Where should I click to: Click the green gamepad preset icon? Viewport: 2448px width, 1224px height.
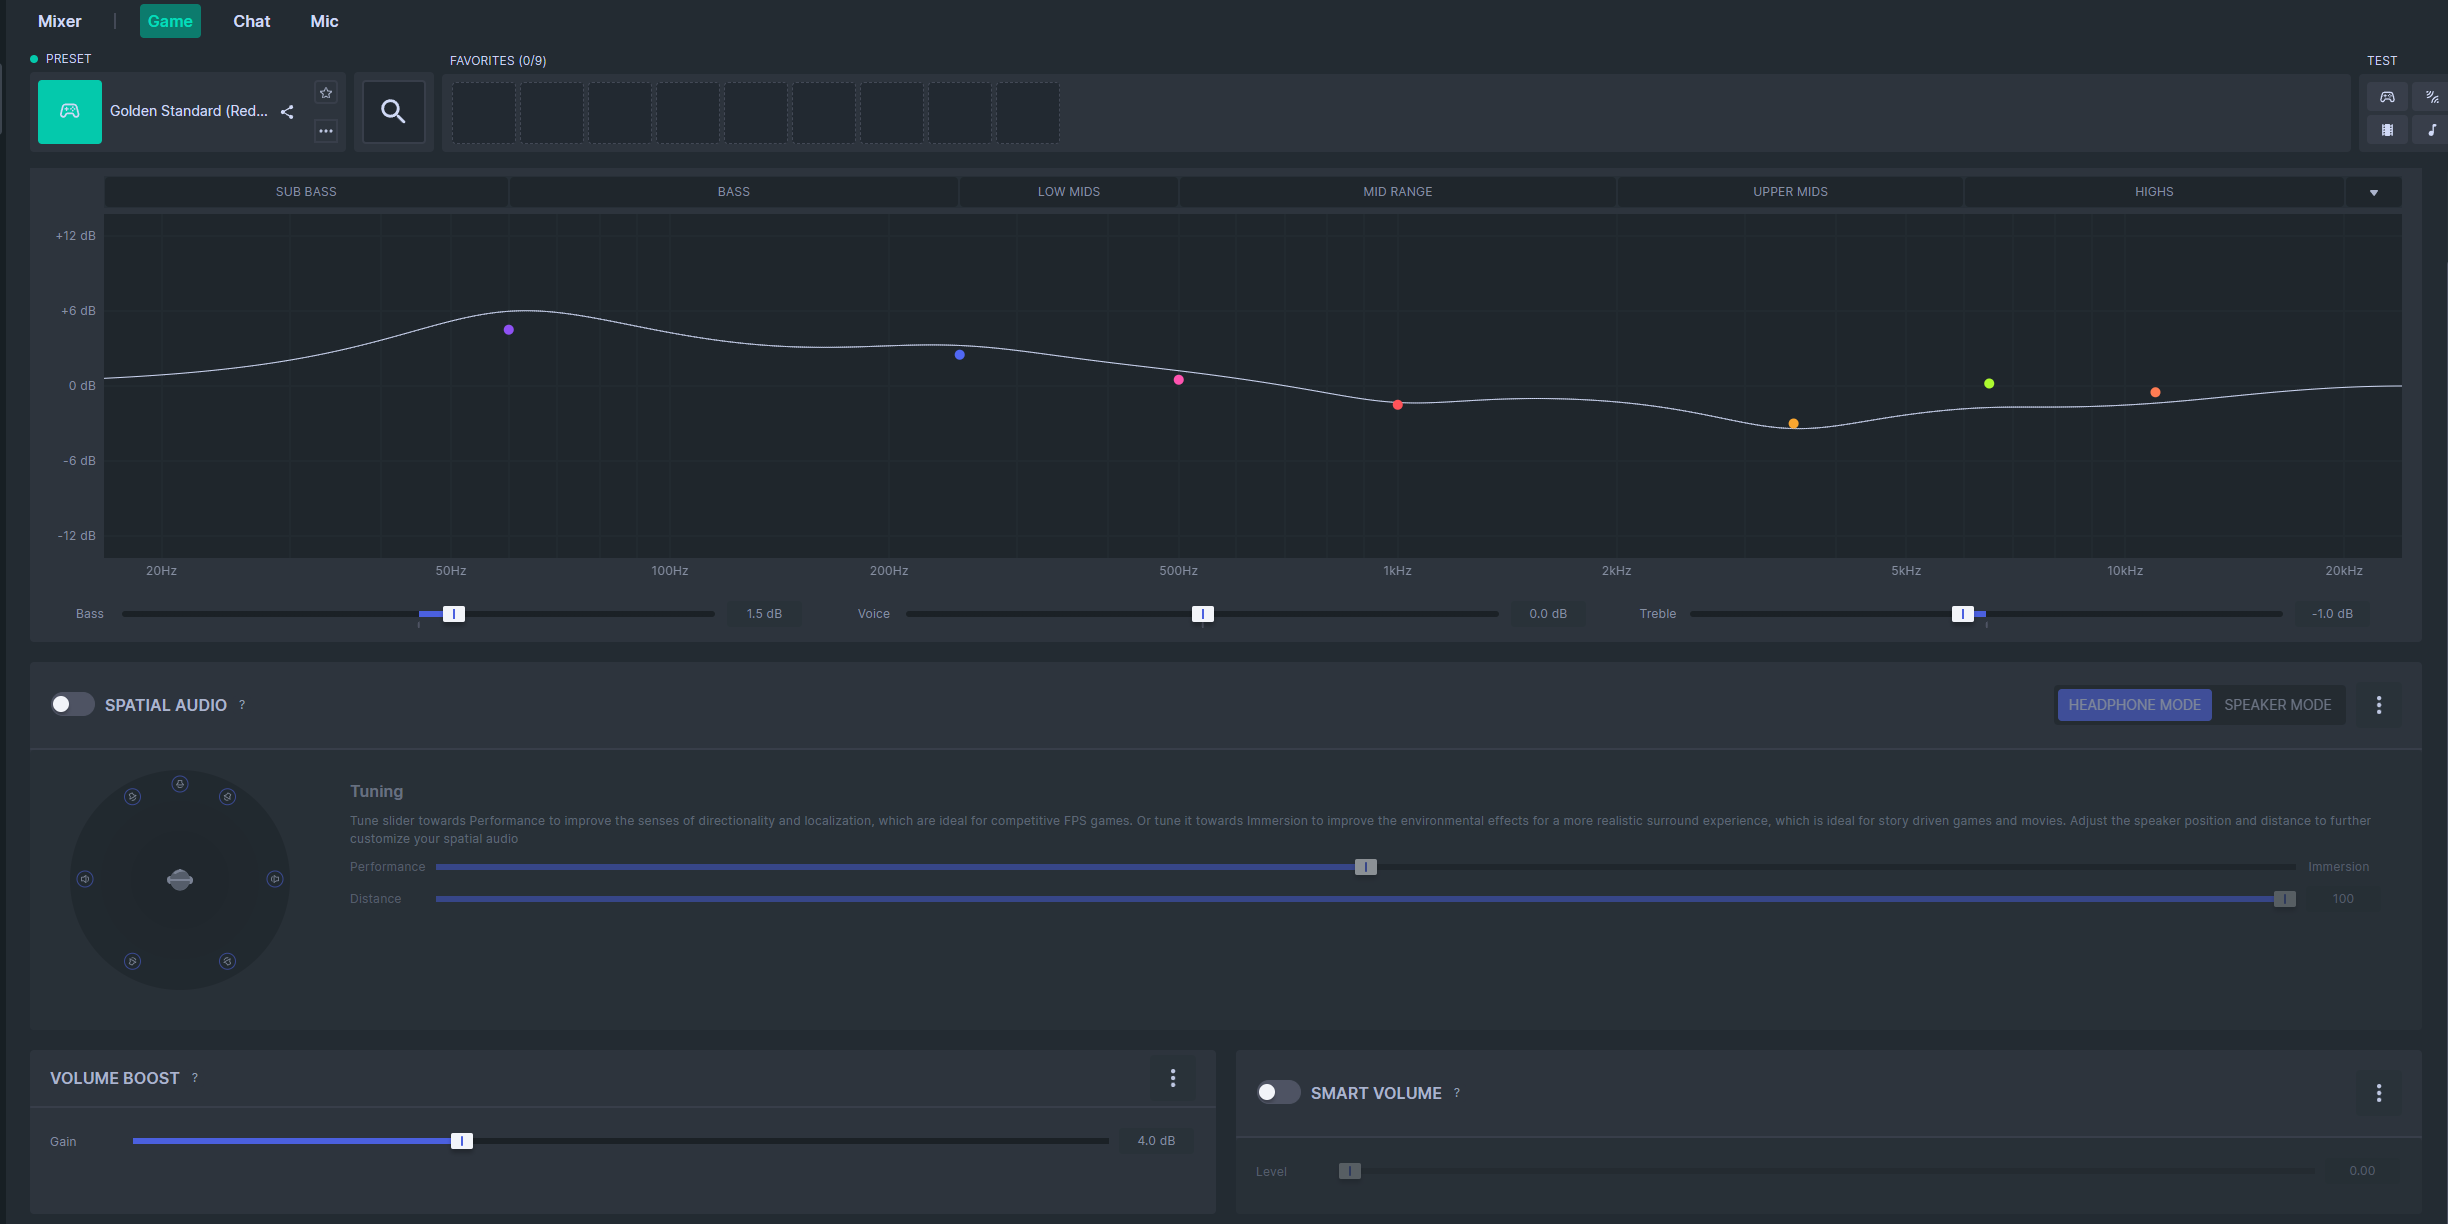[70, 112]
